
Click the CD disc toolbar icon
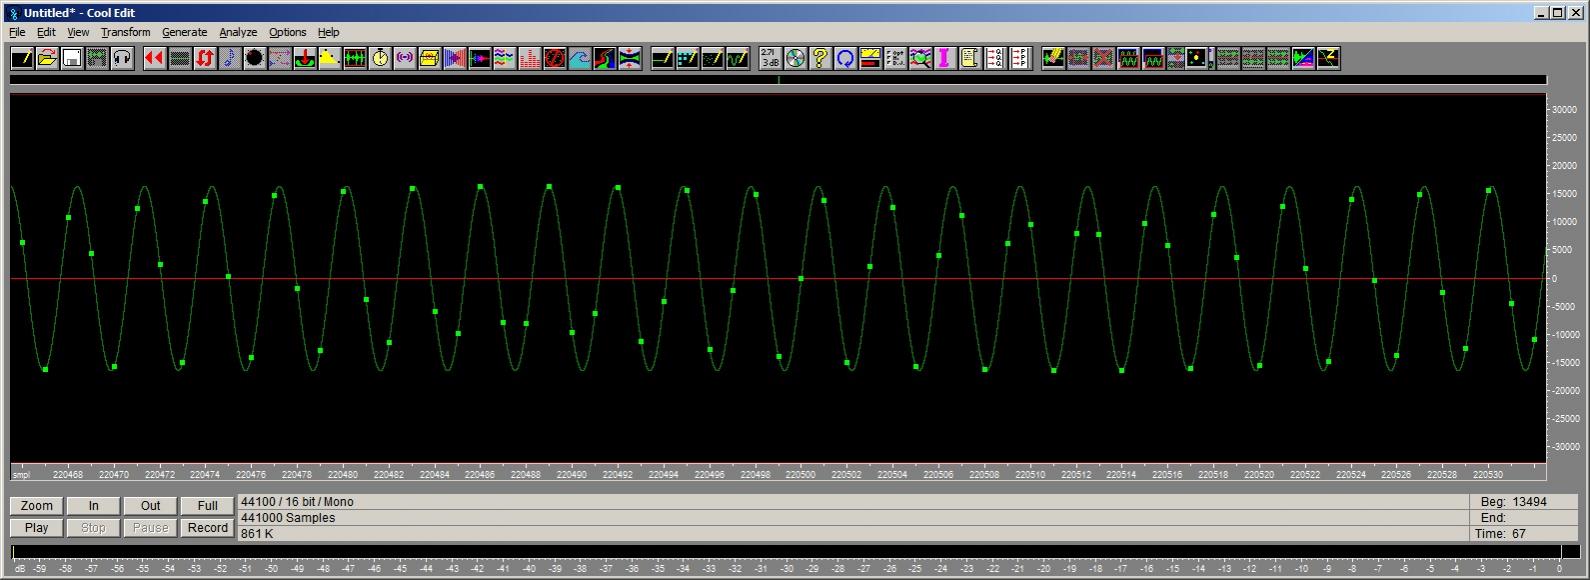pos(795,59)
